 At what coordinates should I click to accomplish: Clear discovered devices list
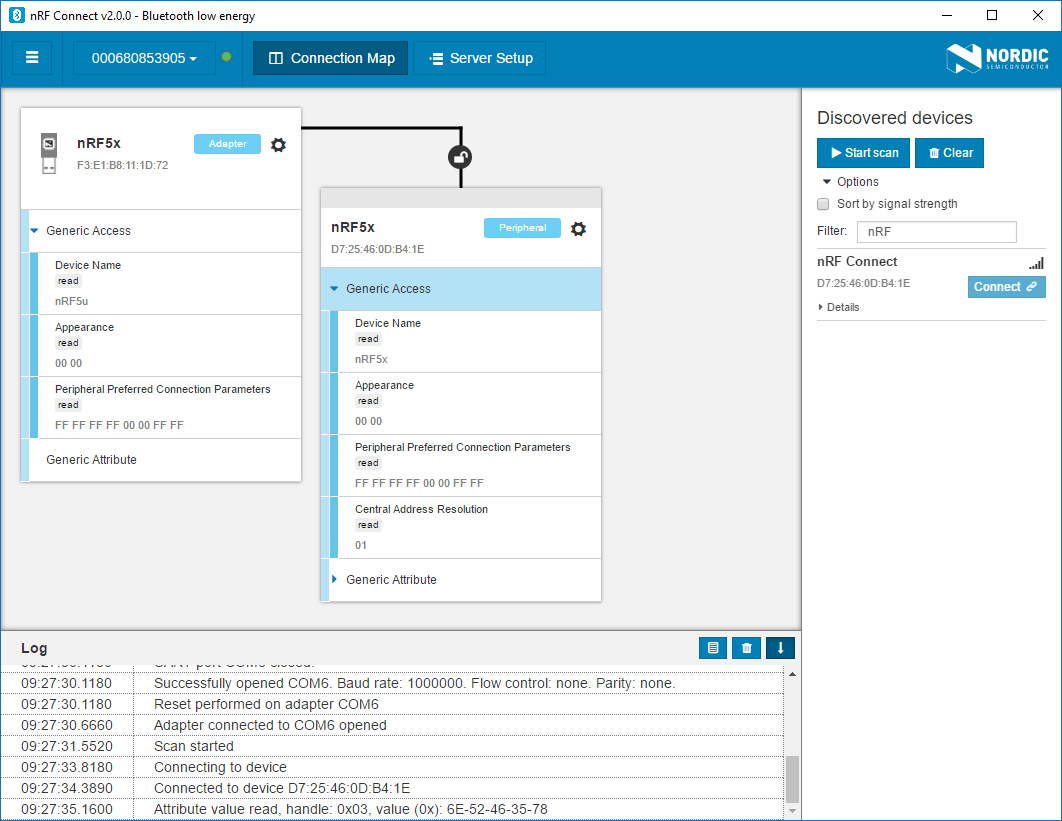coord(950,153)
